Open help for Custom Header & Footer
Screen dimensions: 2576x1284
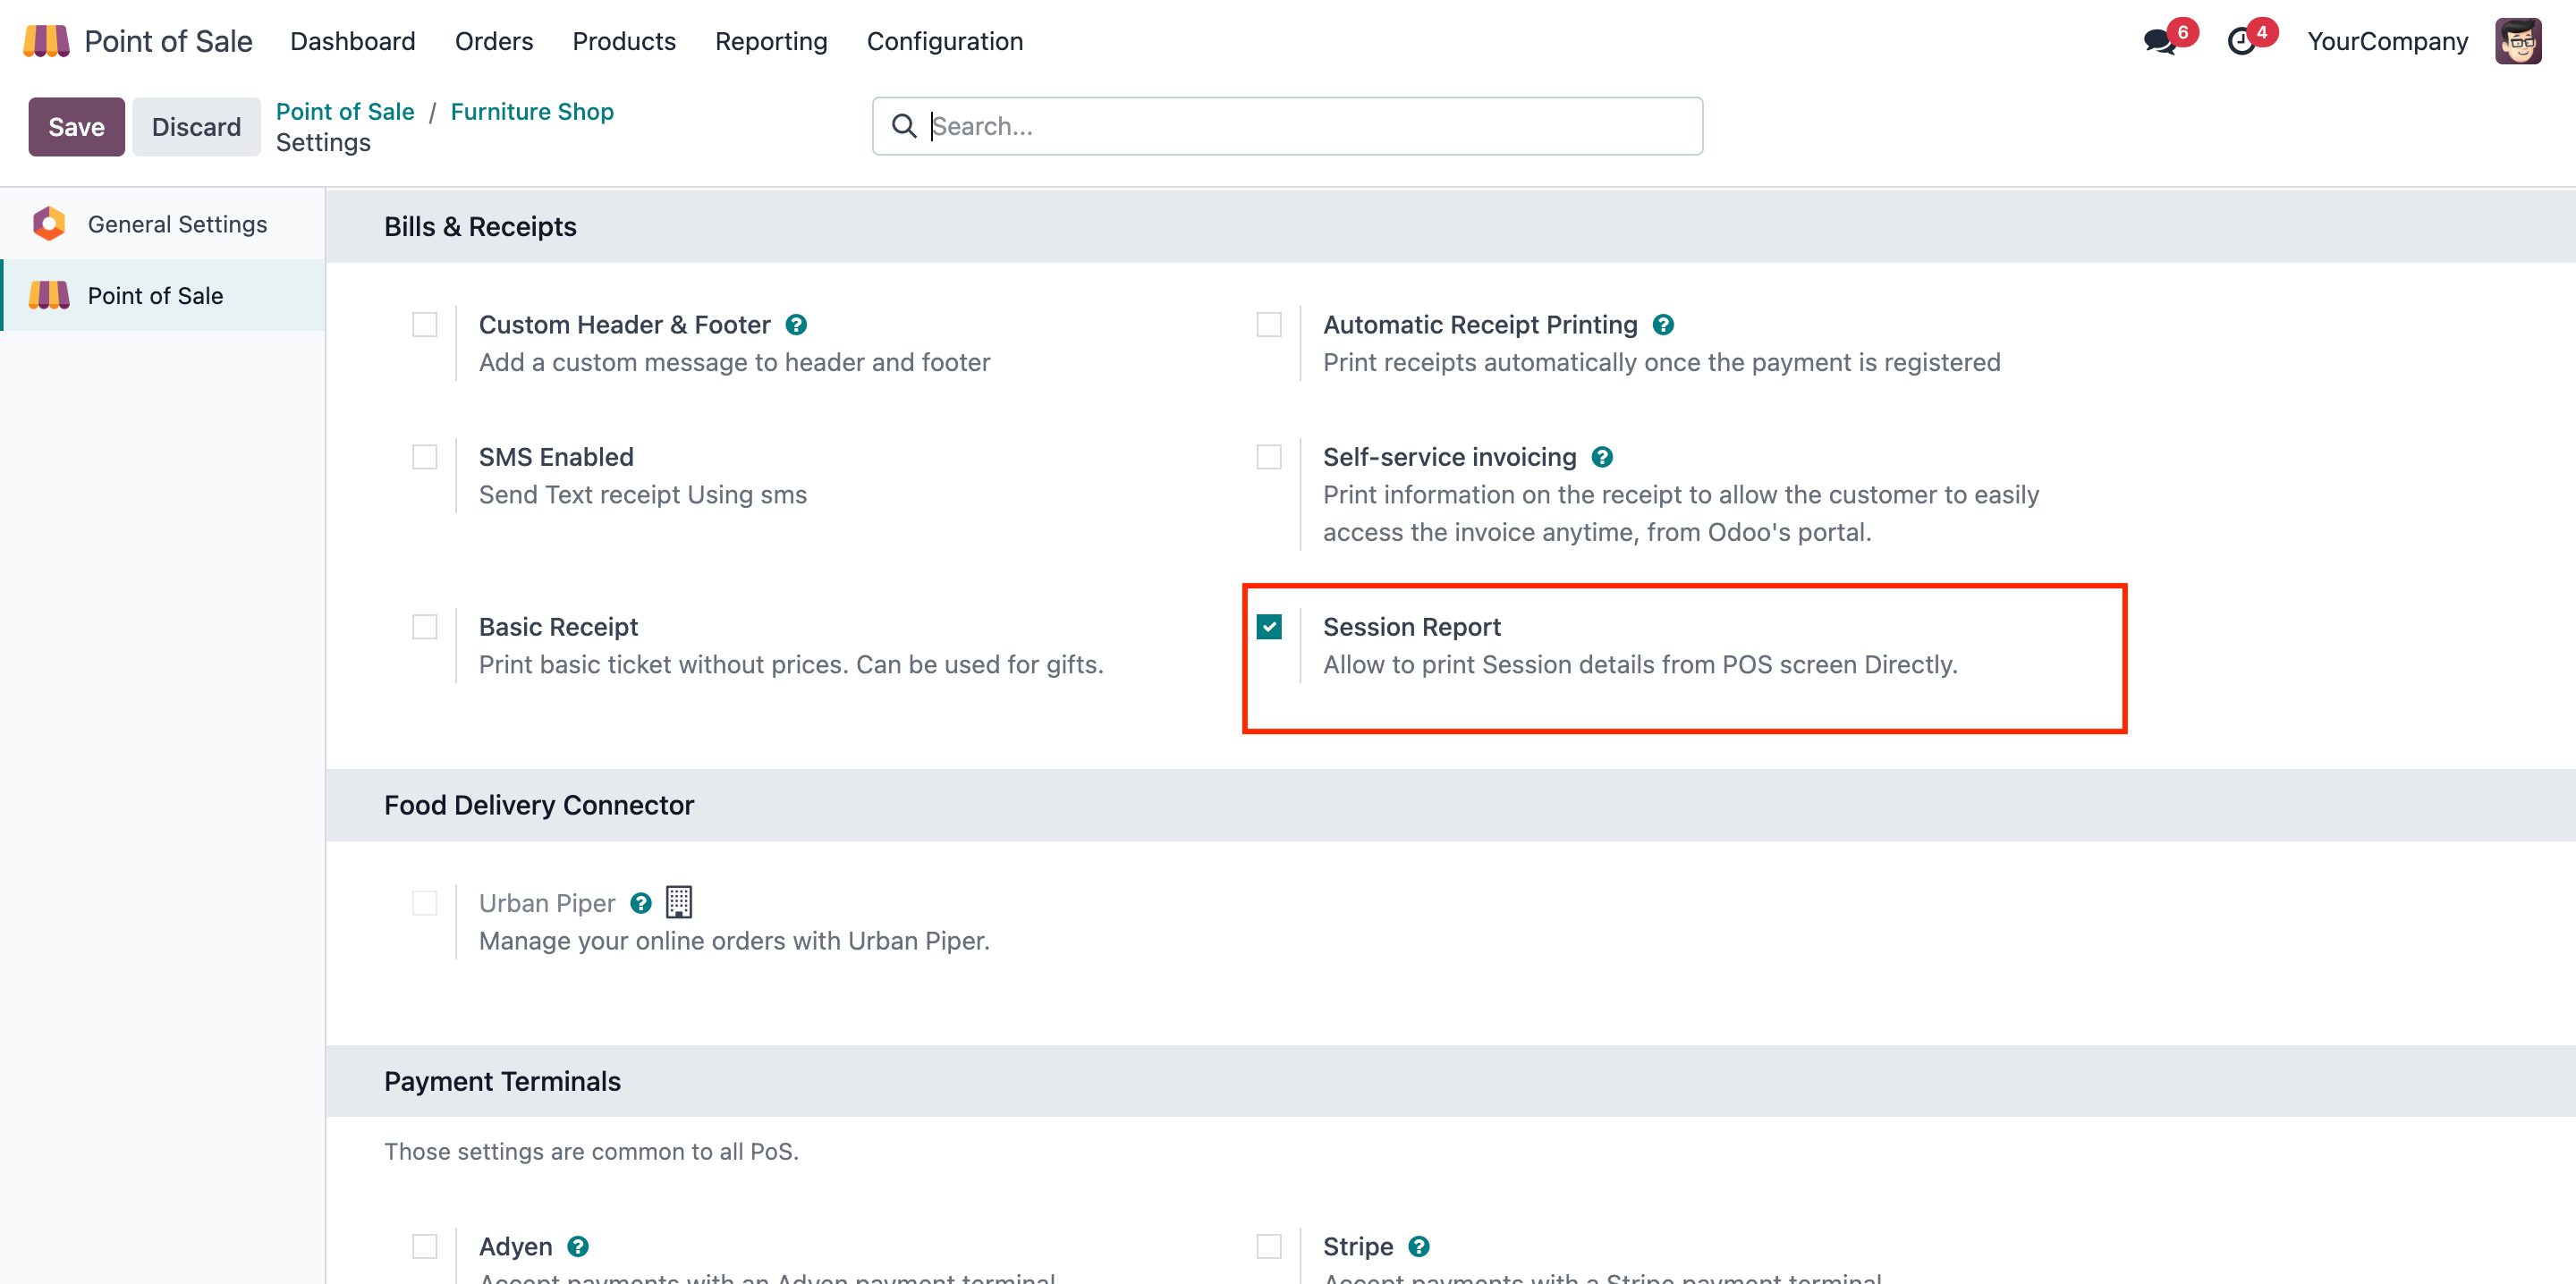(796, 325)
